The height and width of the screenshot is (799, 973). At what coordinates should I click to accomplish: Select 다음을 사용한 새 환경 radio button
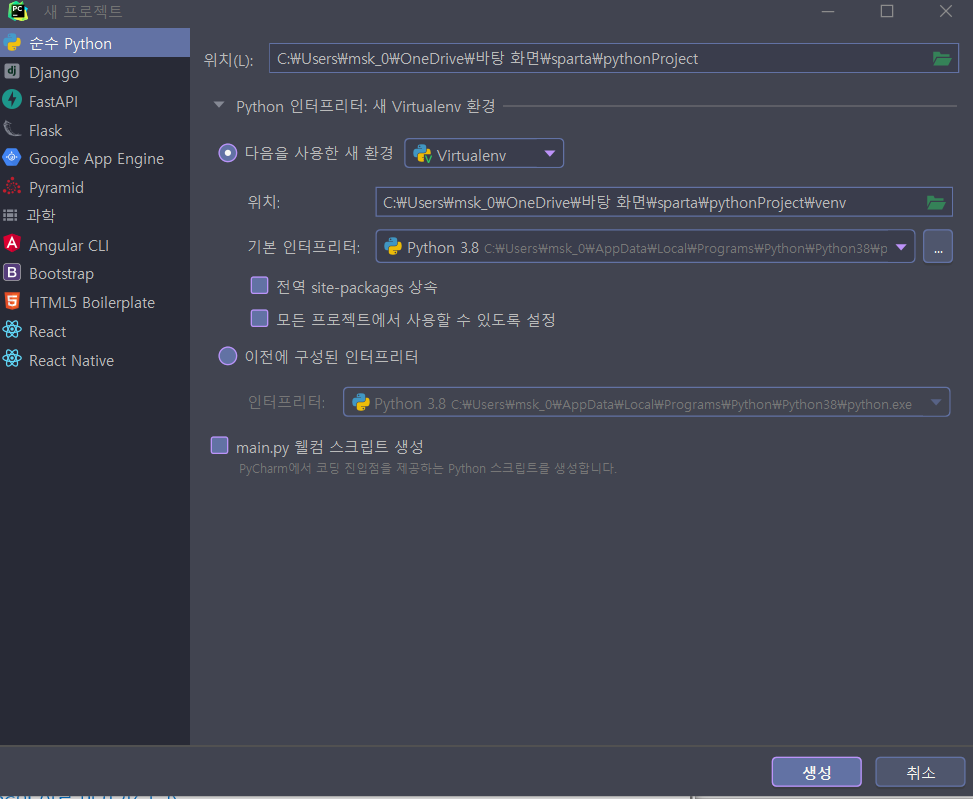[x=228, y=153]
